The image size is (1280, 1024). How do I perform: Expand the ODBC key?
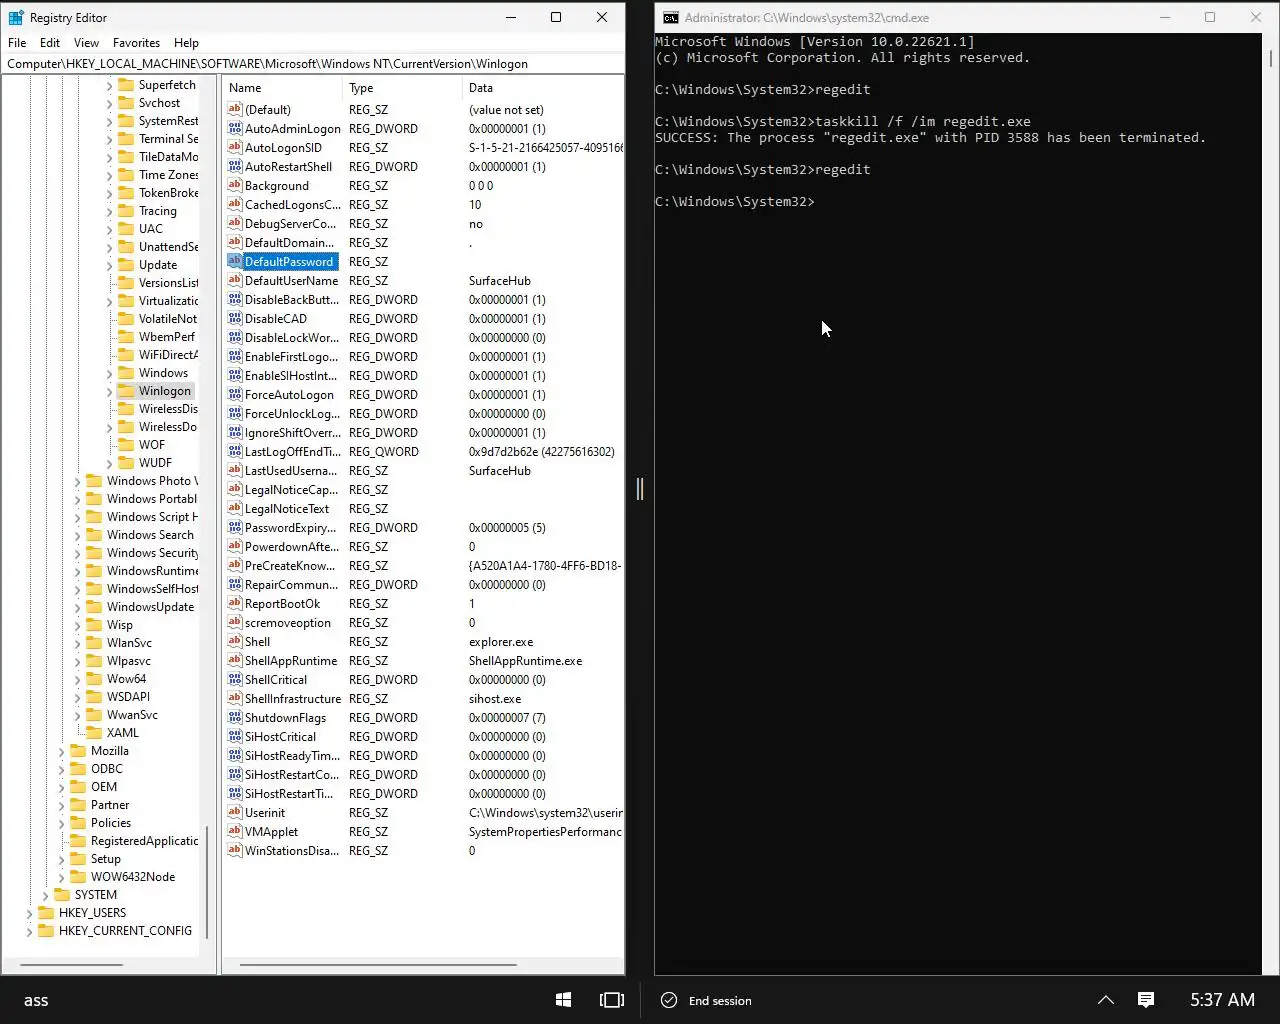tap(62, 769)
